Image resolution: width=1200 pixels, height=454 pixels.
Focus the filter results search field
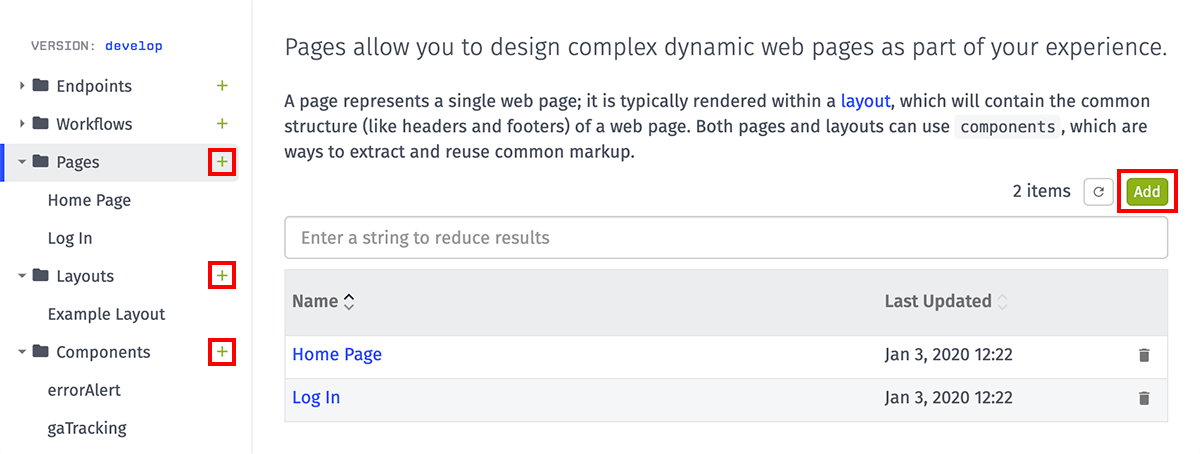pyautogui.click(x=726, y=238)
